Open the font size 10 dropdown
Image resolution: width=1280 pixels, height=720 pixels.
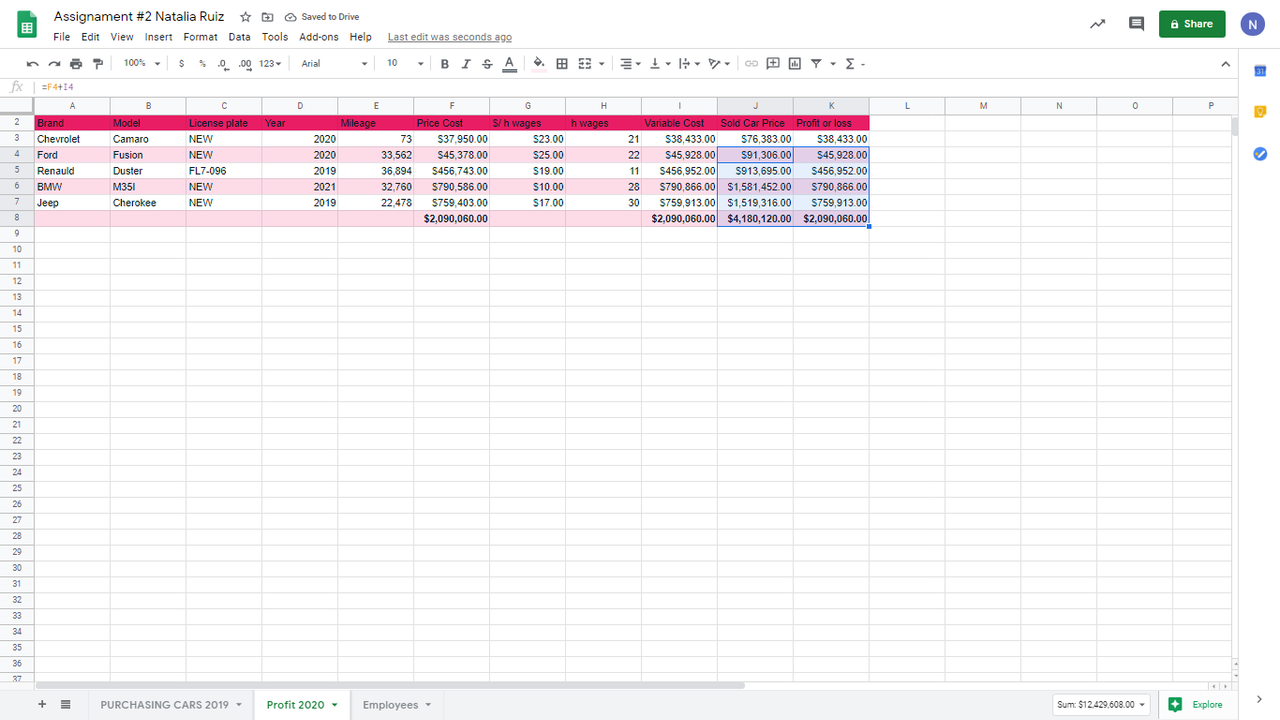click(405, 63)
